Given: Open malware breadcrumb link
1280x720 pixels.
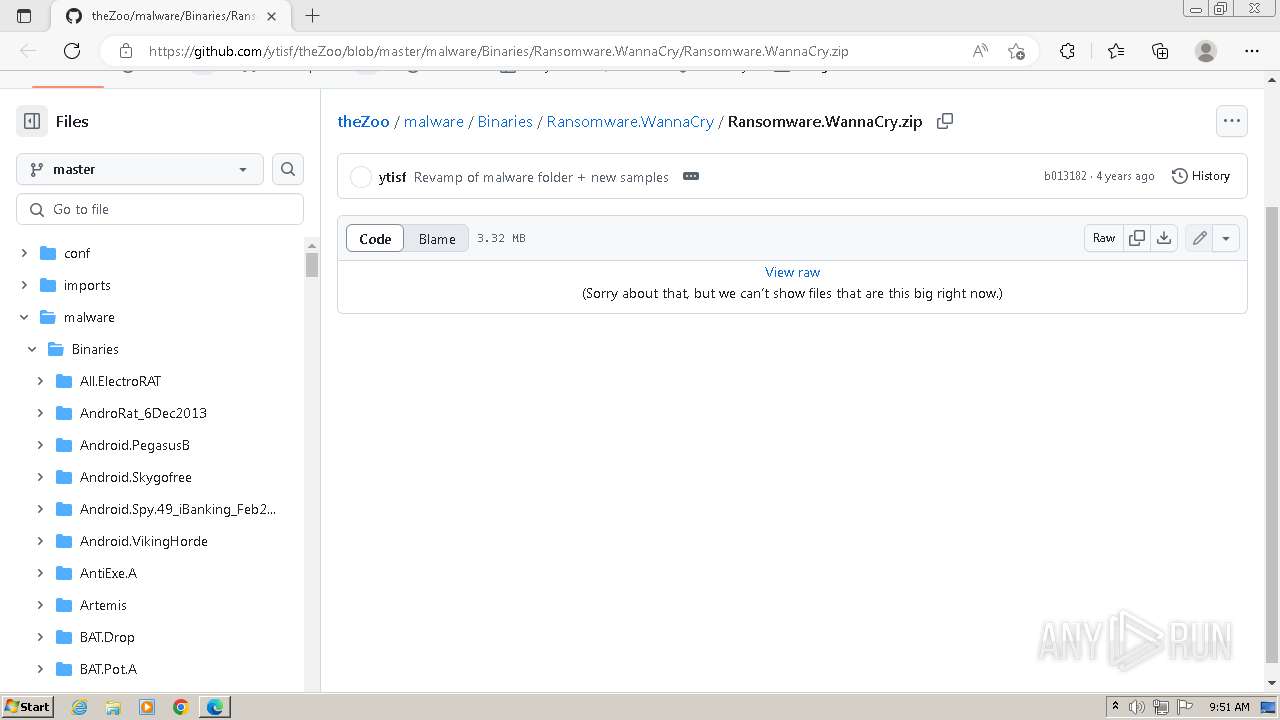Looking at the screenshot, I should tap(434, 121).
